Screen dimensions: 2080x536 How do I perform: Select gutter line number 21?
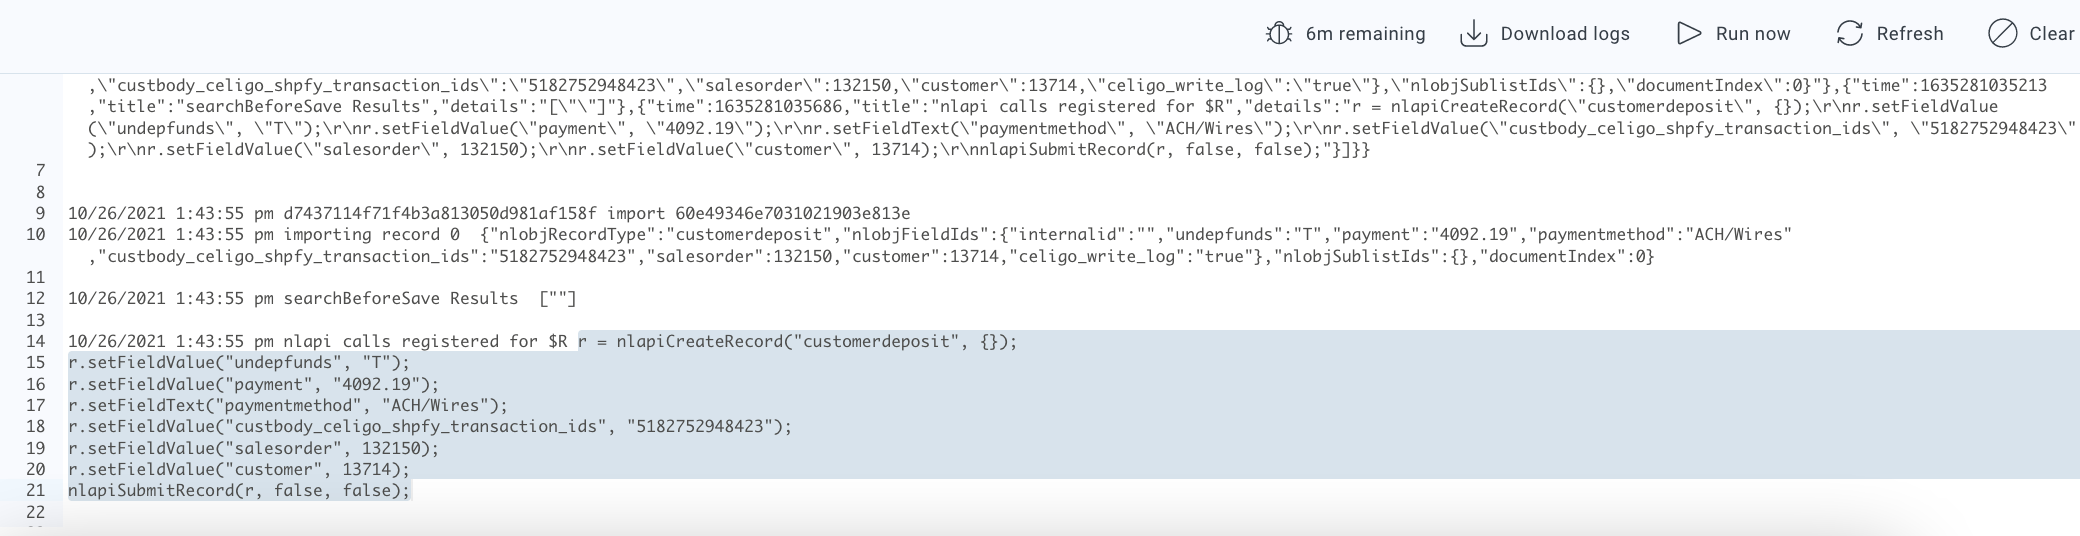(36, 490)
